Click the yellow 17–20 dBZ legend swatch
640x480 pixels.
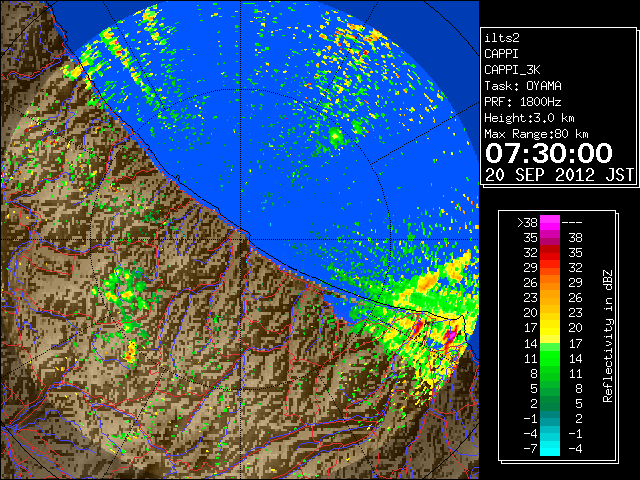(x=550, y=328)
